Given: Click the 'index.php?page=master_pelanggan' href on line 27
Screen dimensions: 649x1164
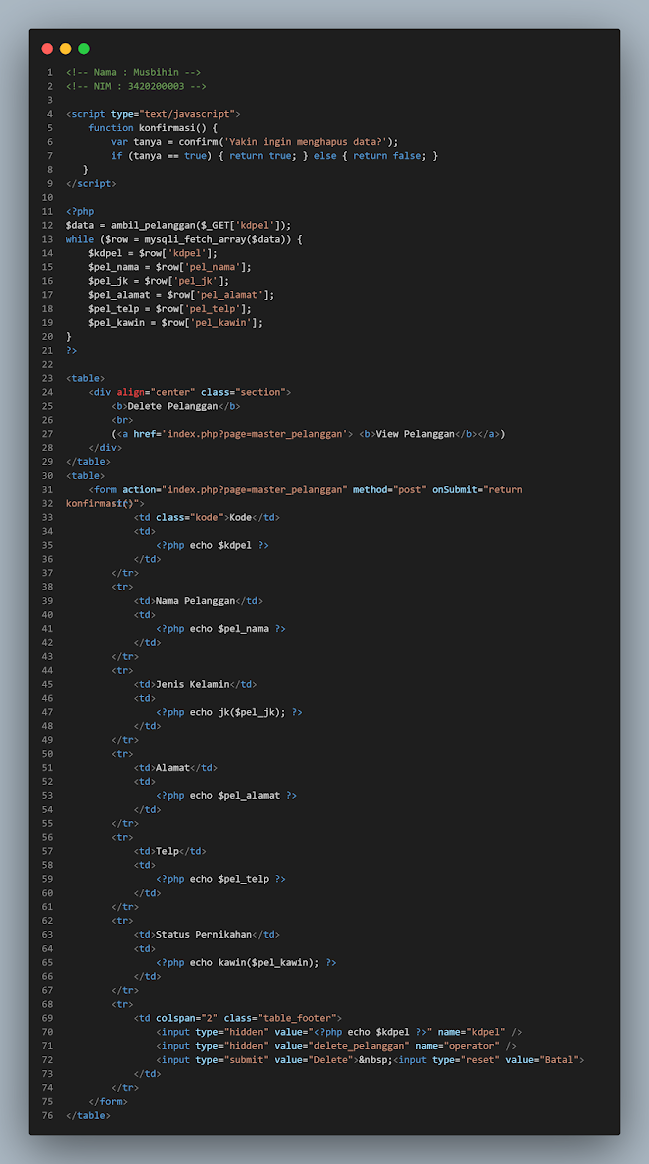Looking at the screenshot, I should click(255, 434).
